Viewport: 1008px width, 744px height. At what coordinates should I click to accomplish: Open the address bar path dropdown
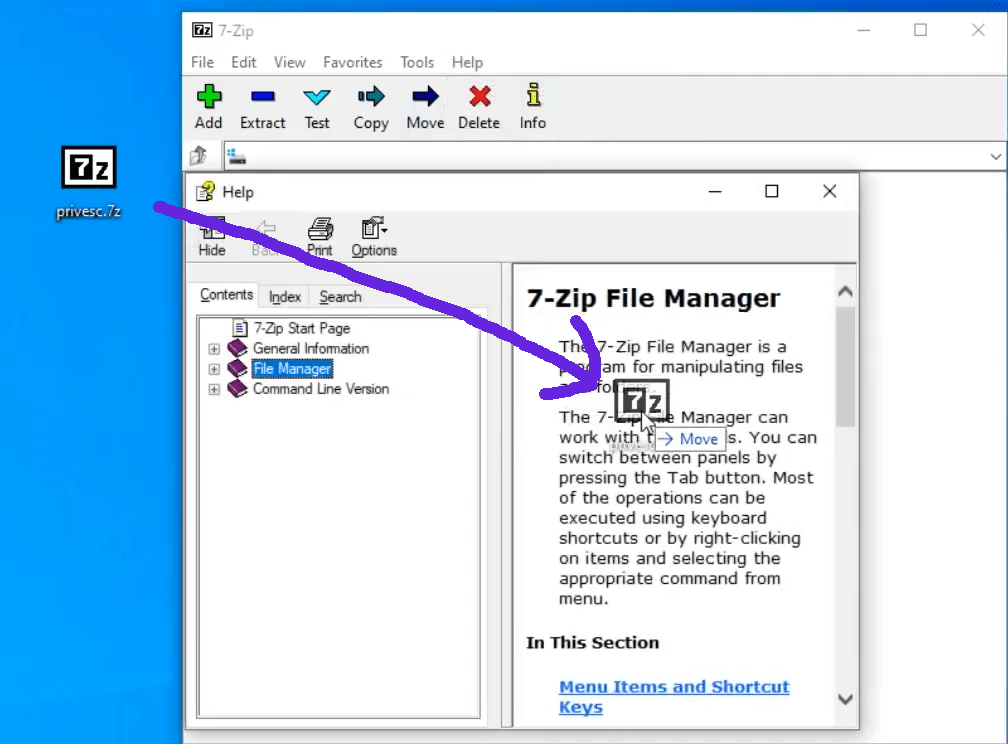pyautogui.click(x=996, y=156)
